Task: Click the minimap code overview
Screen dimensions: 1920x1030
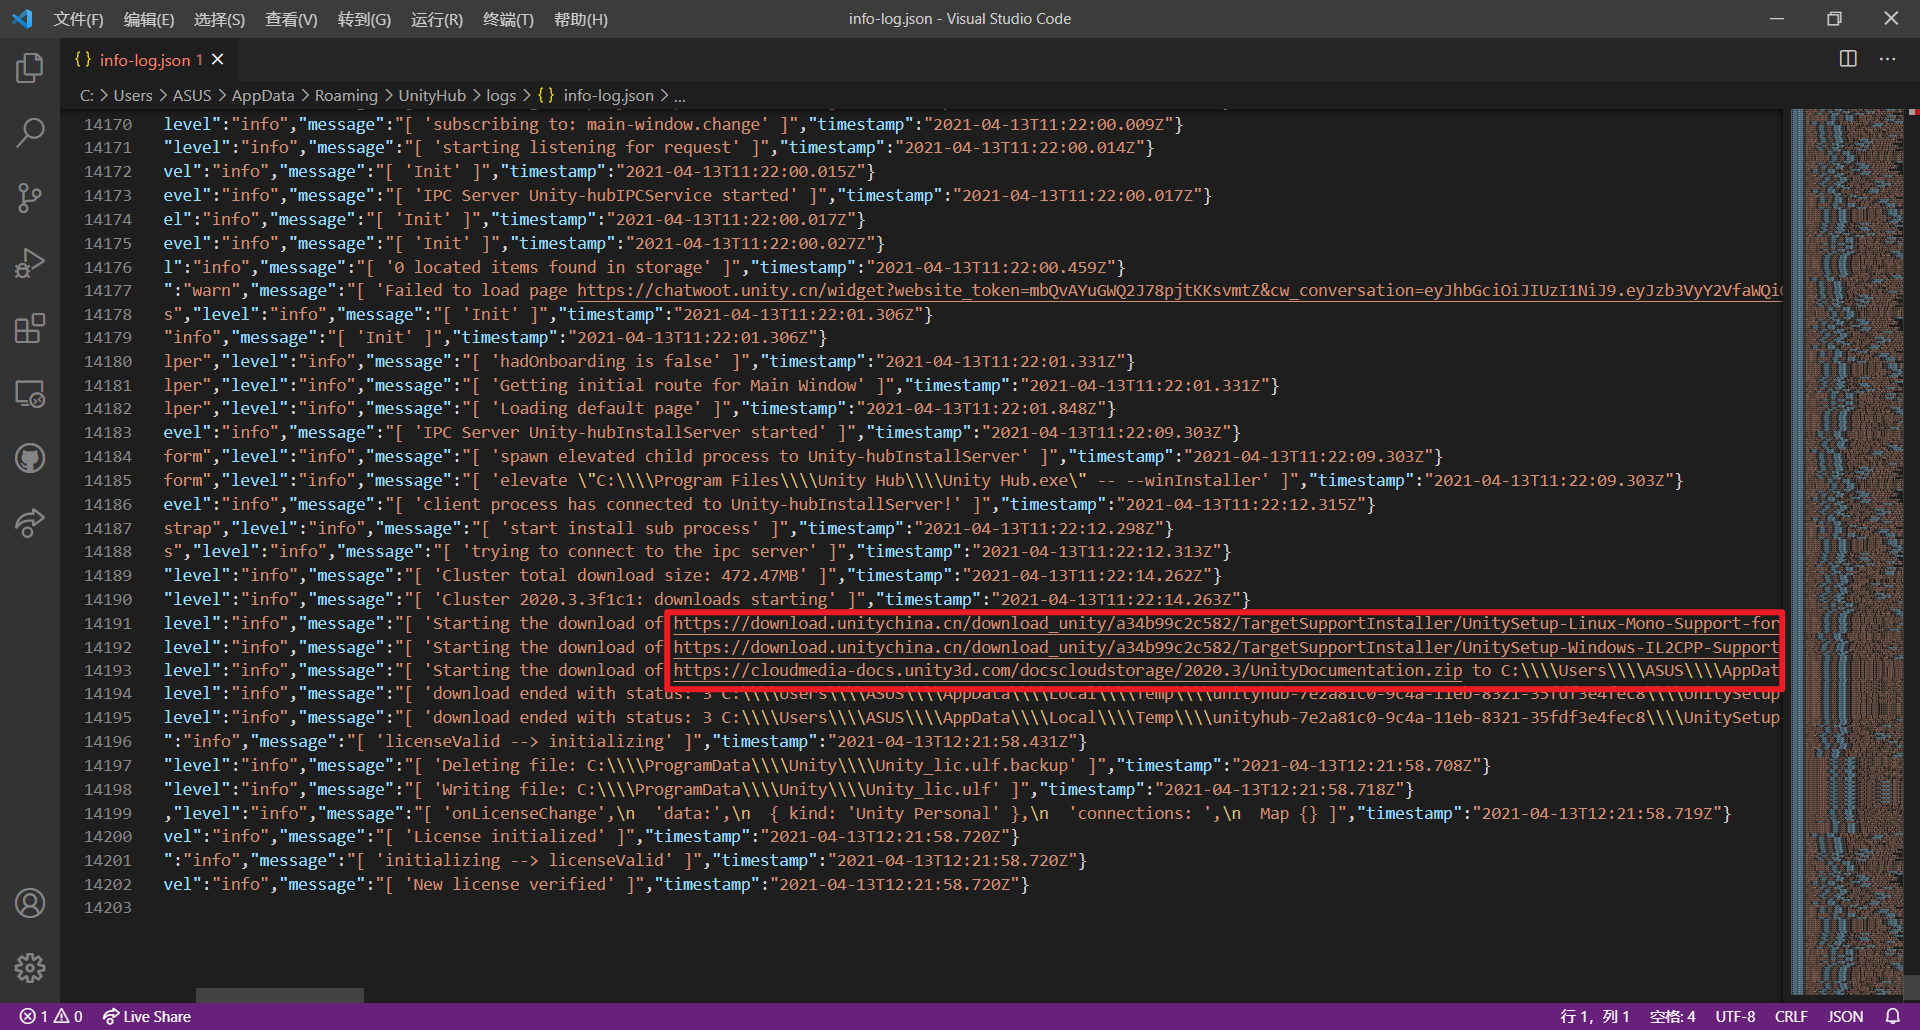Action: 1848,550
